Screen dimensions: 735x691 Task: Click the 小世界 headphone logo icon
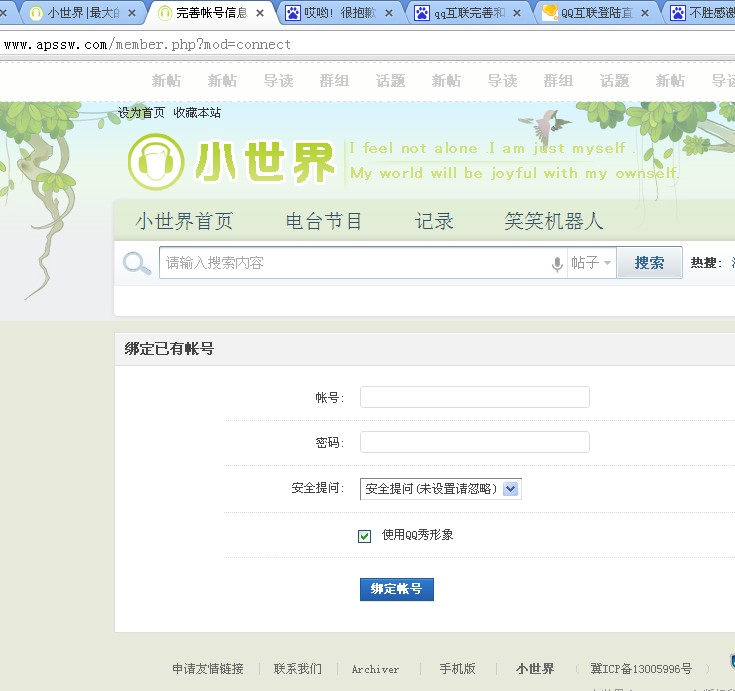(156, 162)
